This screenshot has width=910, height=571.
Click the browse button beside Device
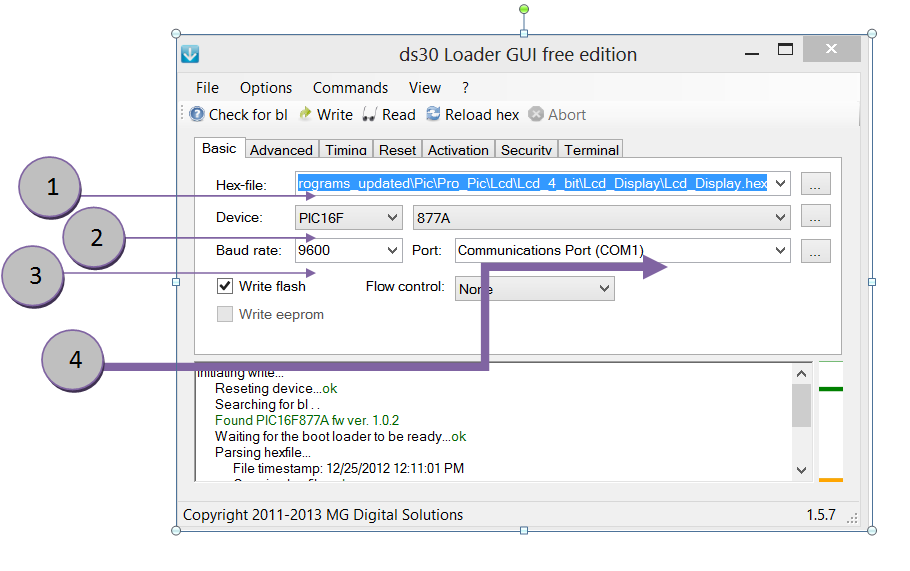pos(815,216)
